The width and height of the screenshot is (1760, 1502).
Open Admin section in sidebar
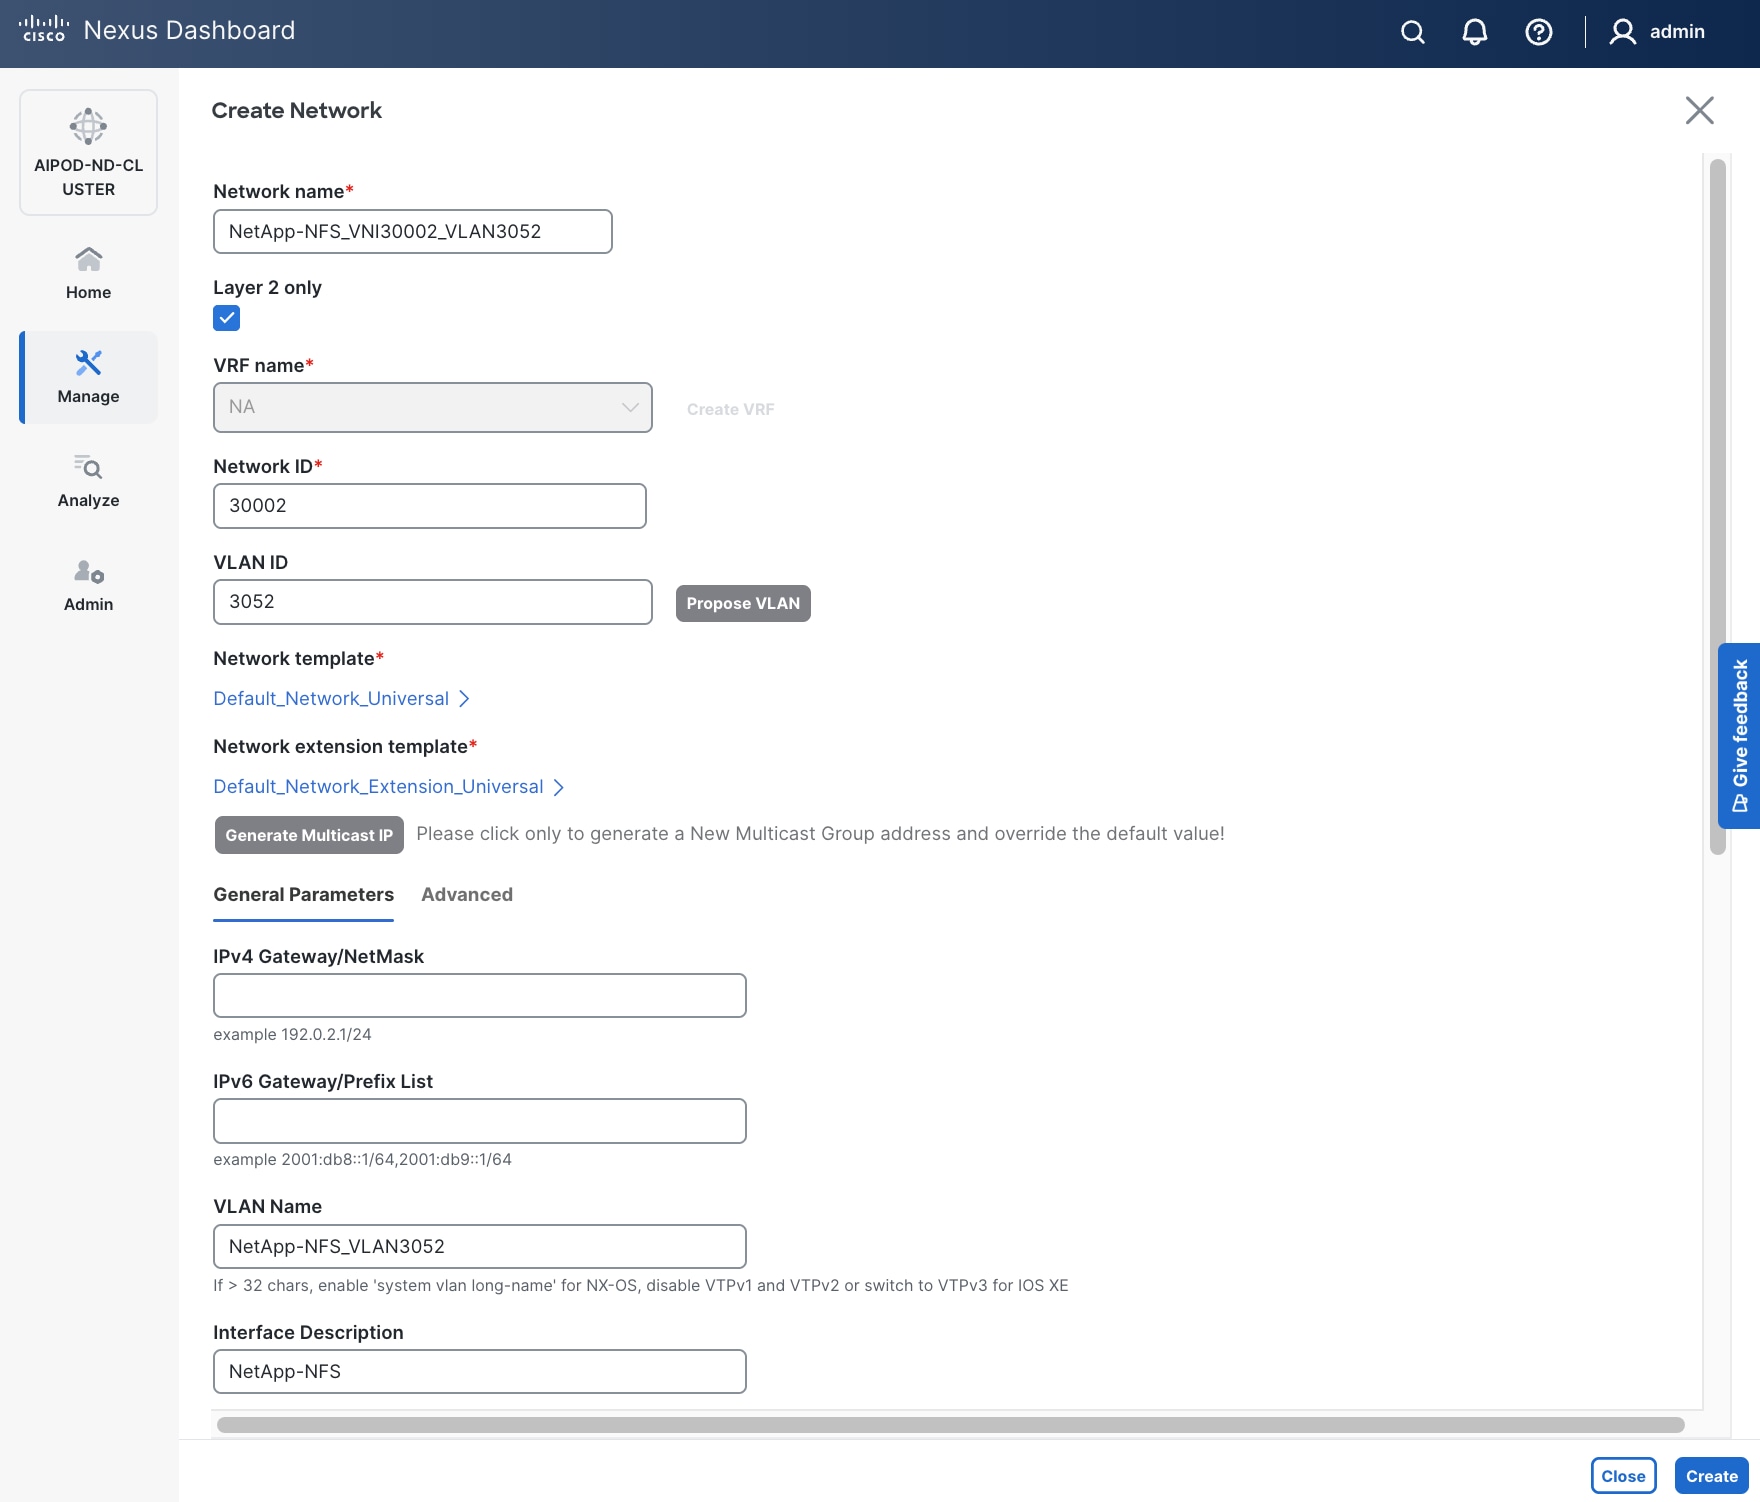(x=88, y=585)
